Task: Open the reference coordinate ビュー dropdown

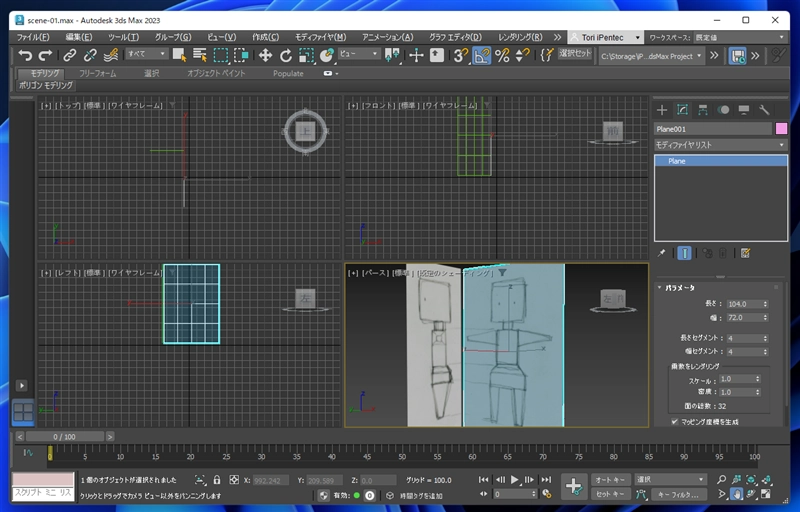Action: (359, 54)
